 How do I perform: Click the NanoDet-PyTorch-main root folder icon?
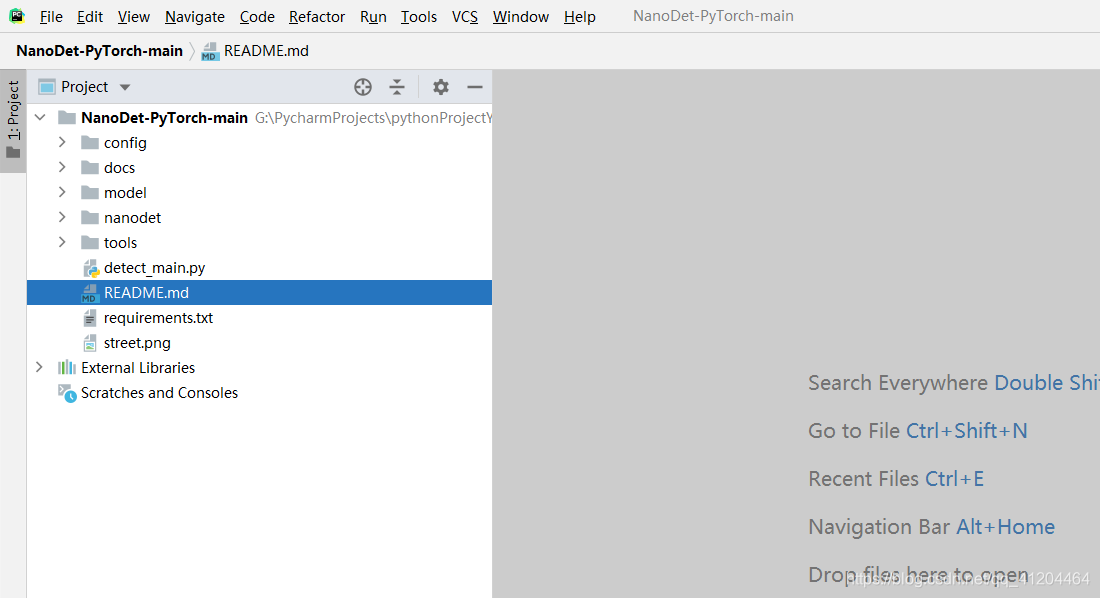point(67,117)
